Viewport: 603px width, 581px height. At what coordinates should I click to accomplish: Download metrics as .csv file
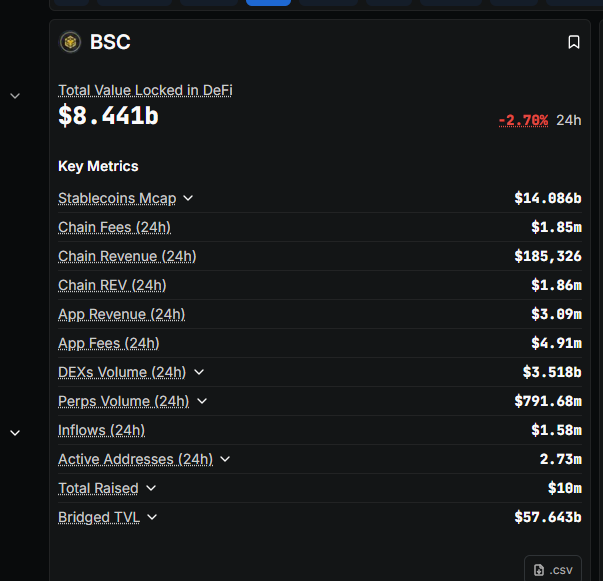[x=553, y=569]
